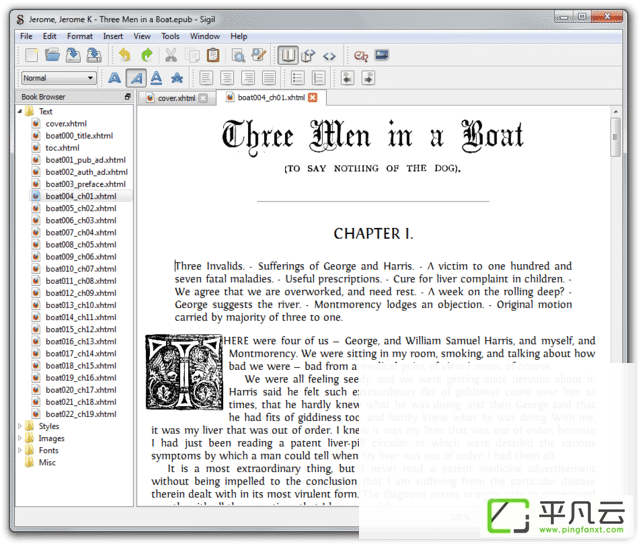Insert a numbered list
Image resolution: width=640 pixels, height=544 pixels.
coord(318,78)
